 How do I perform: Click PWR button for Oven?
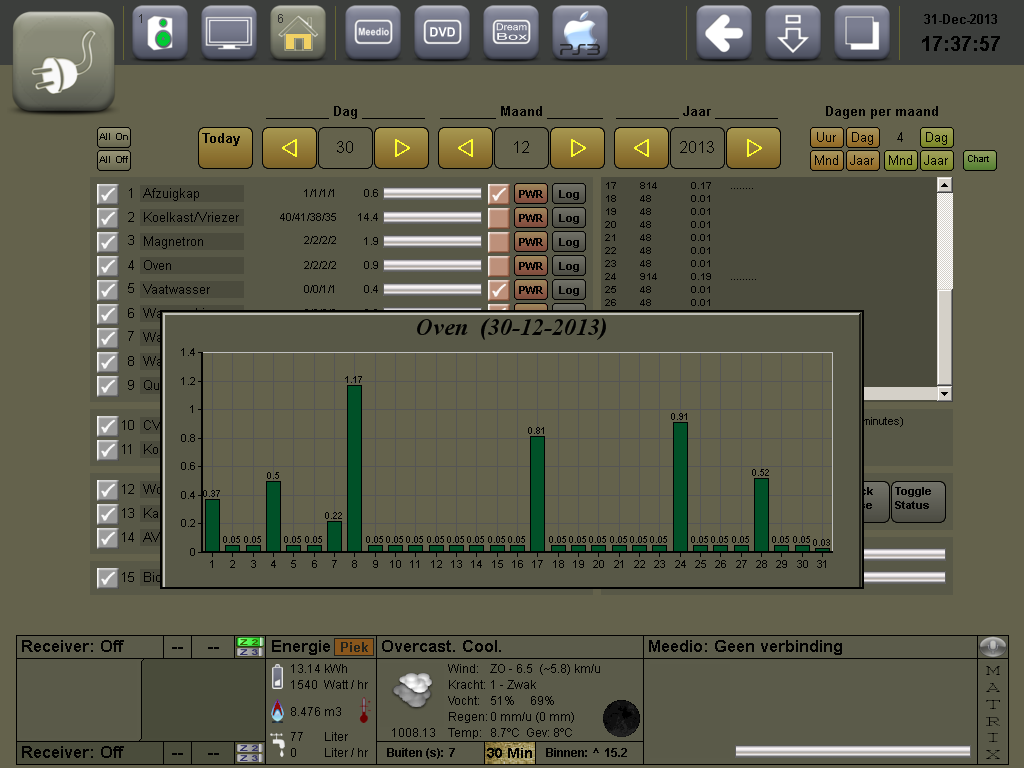530,266
